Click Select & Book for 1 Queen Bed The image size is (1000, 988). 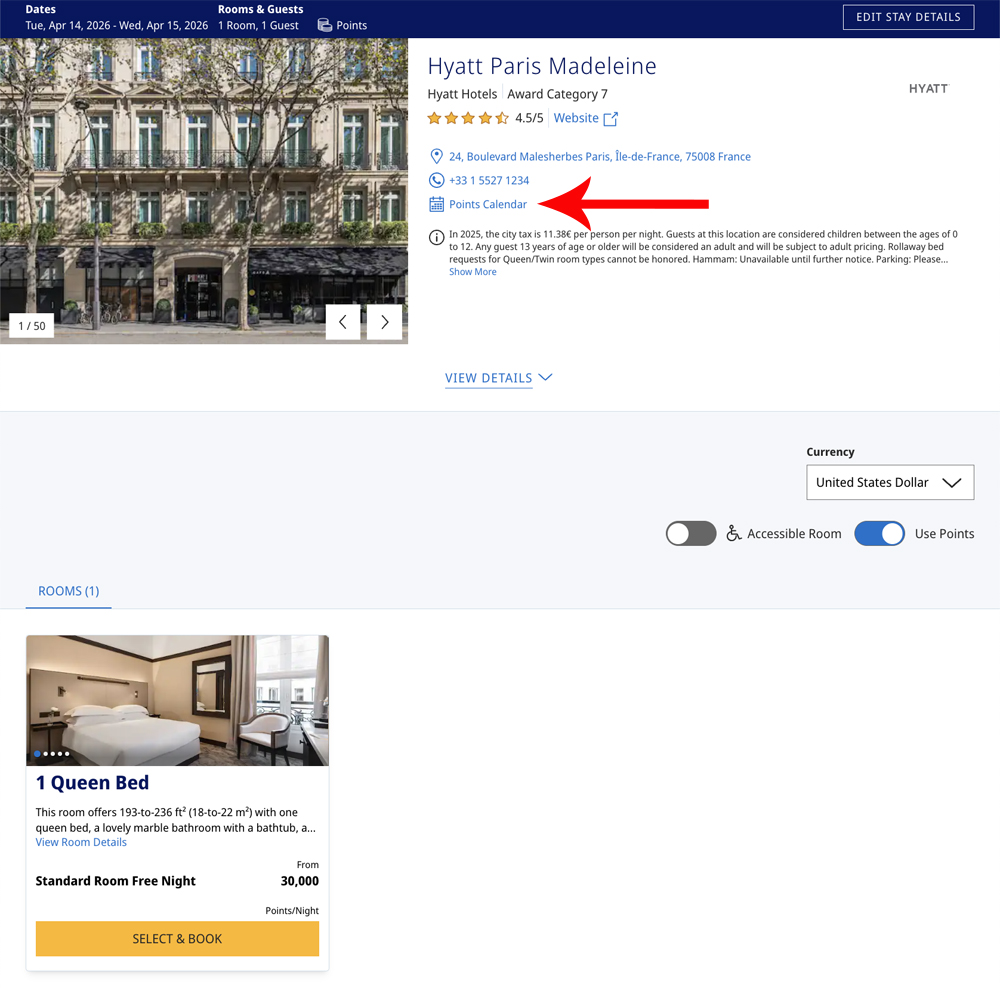coord(177,939)
